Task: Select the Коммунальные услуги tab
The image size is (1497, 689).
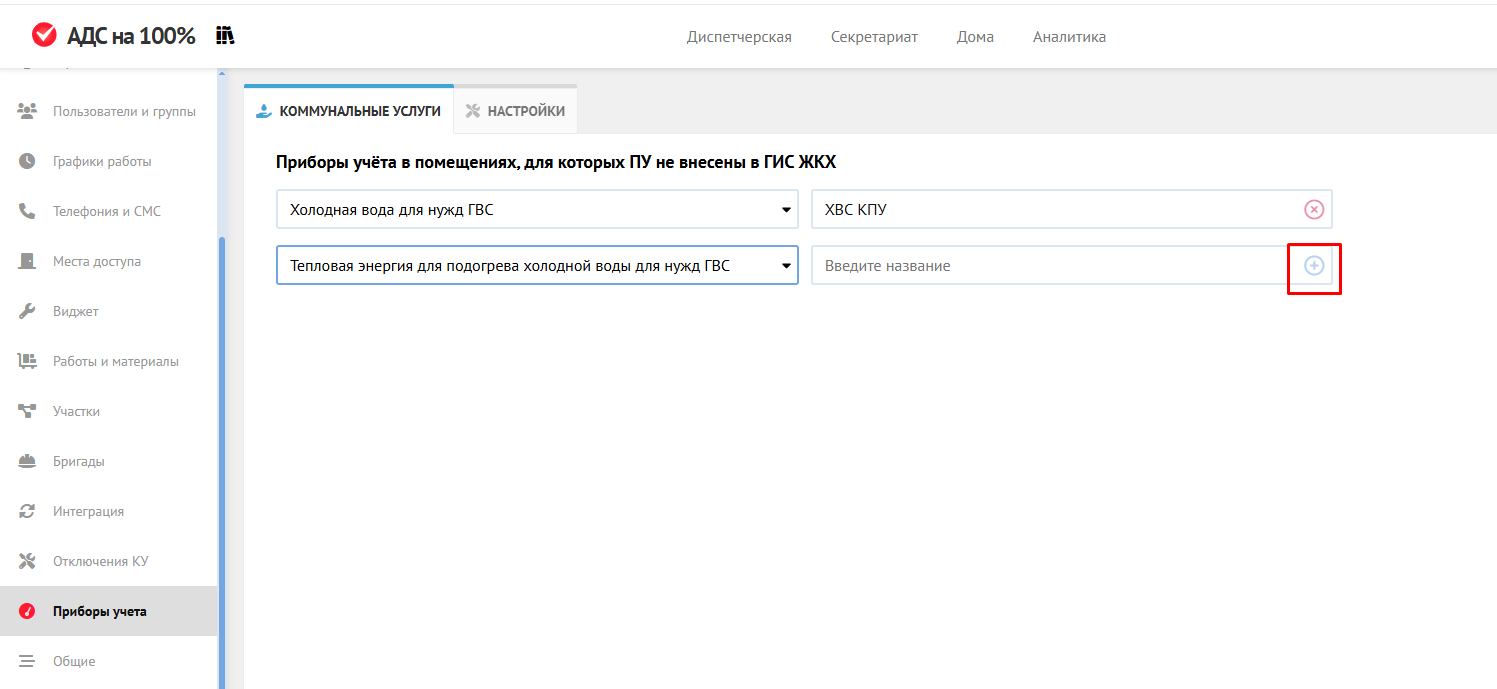Action: pyautogui.click(x=349, y=111)
